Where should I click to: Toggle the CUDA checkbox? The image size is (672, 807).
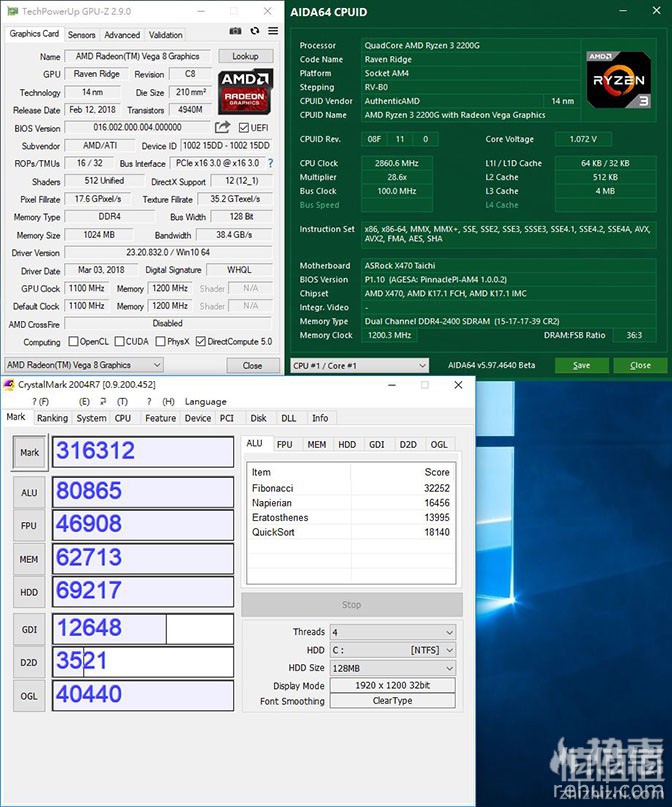tap(119, 341)
